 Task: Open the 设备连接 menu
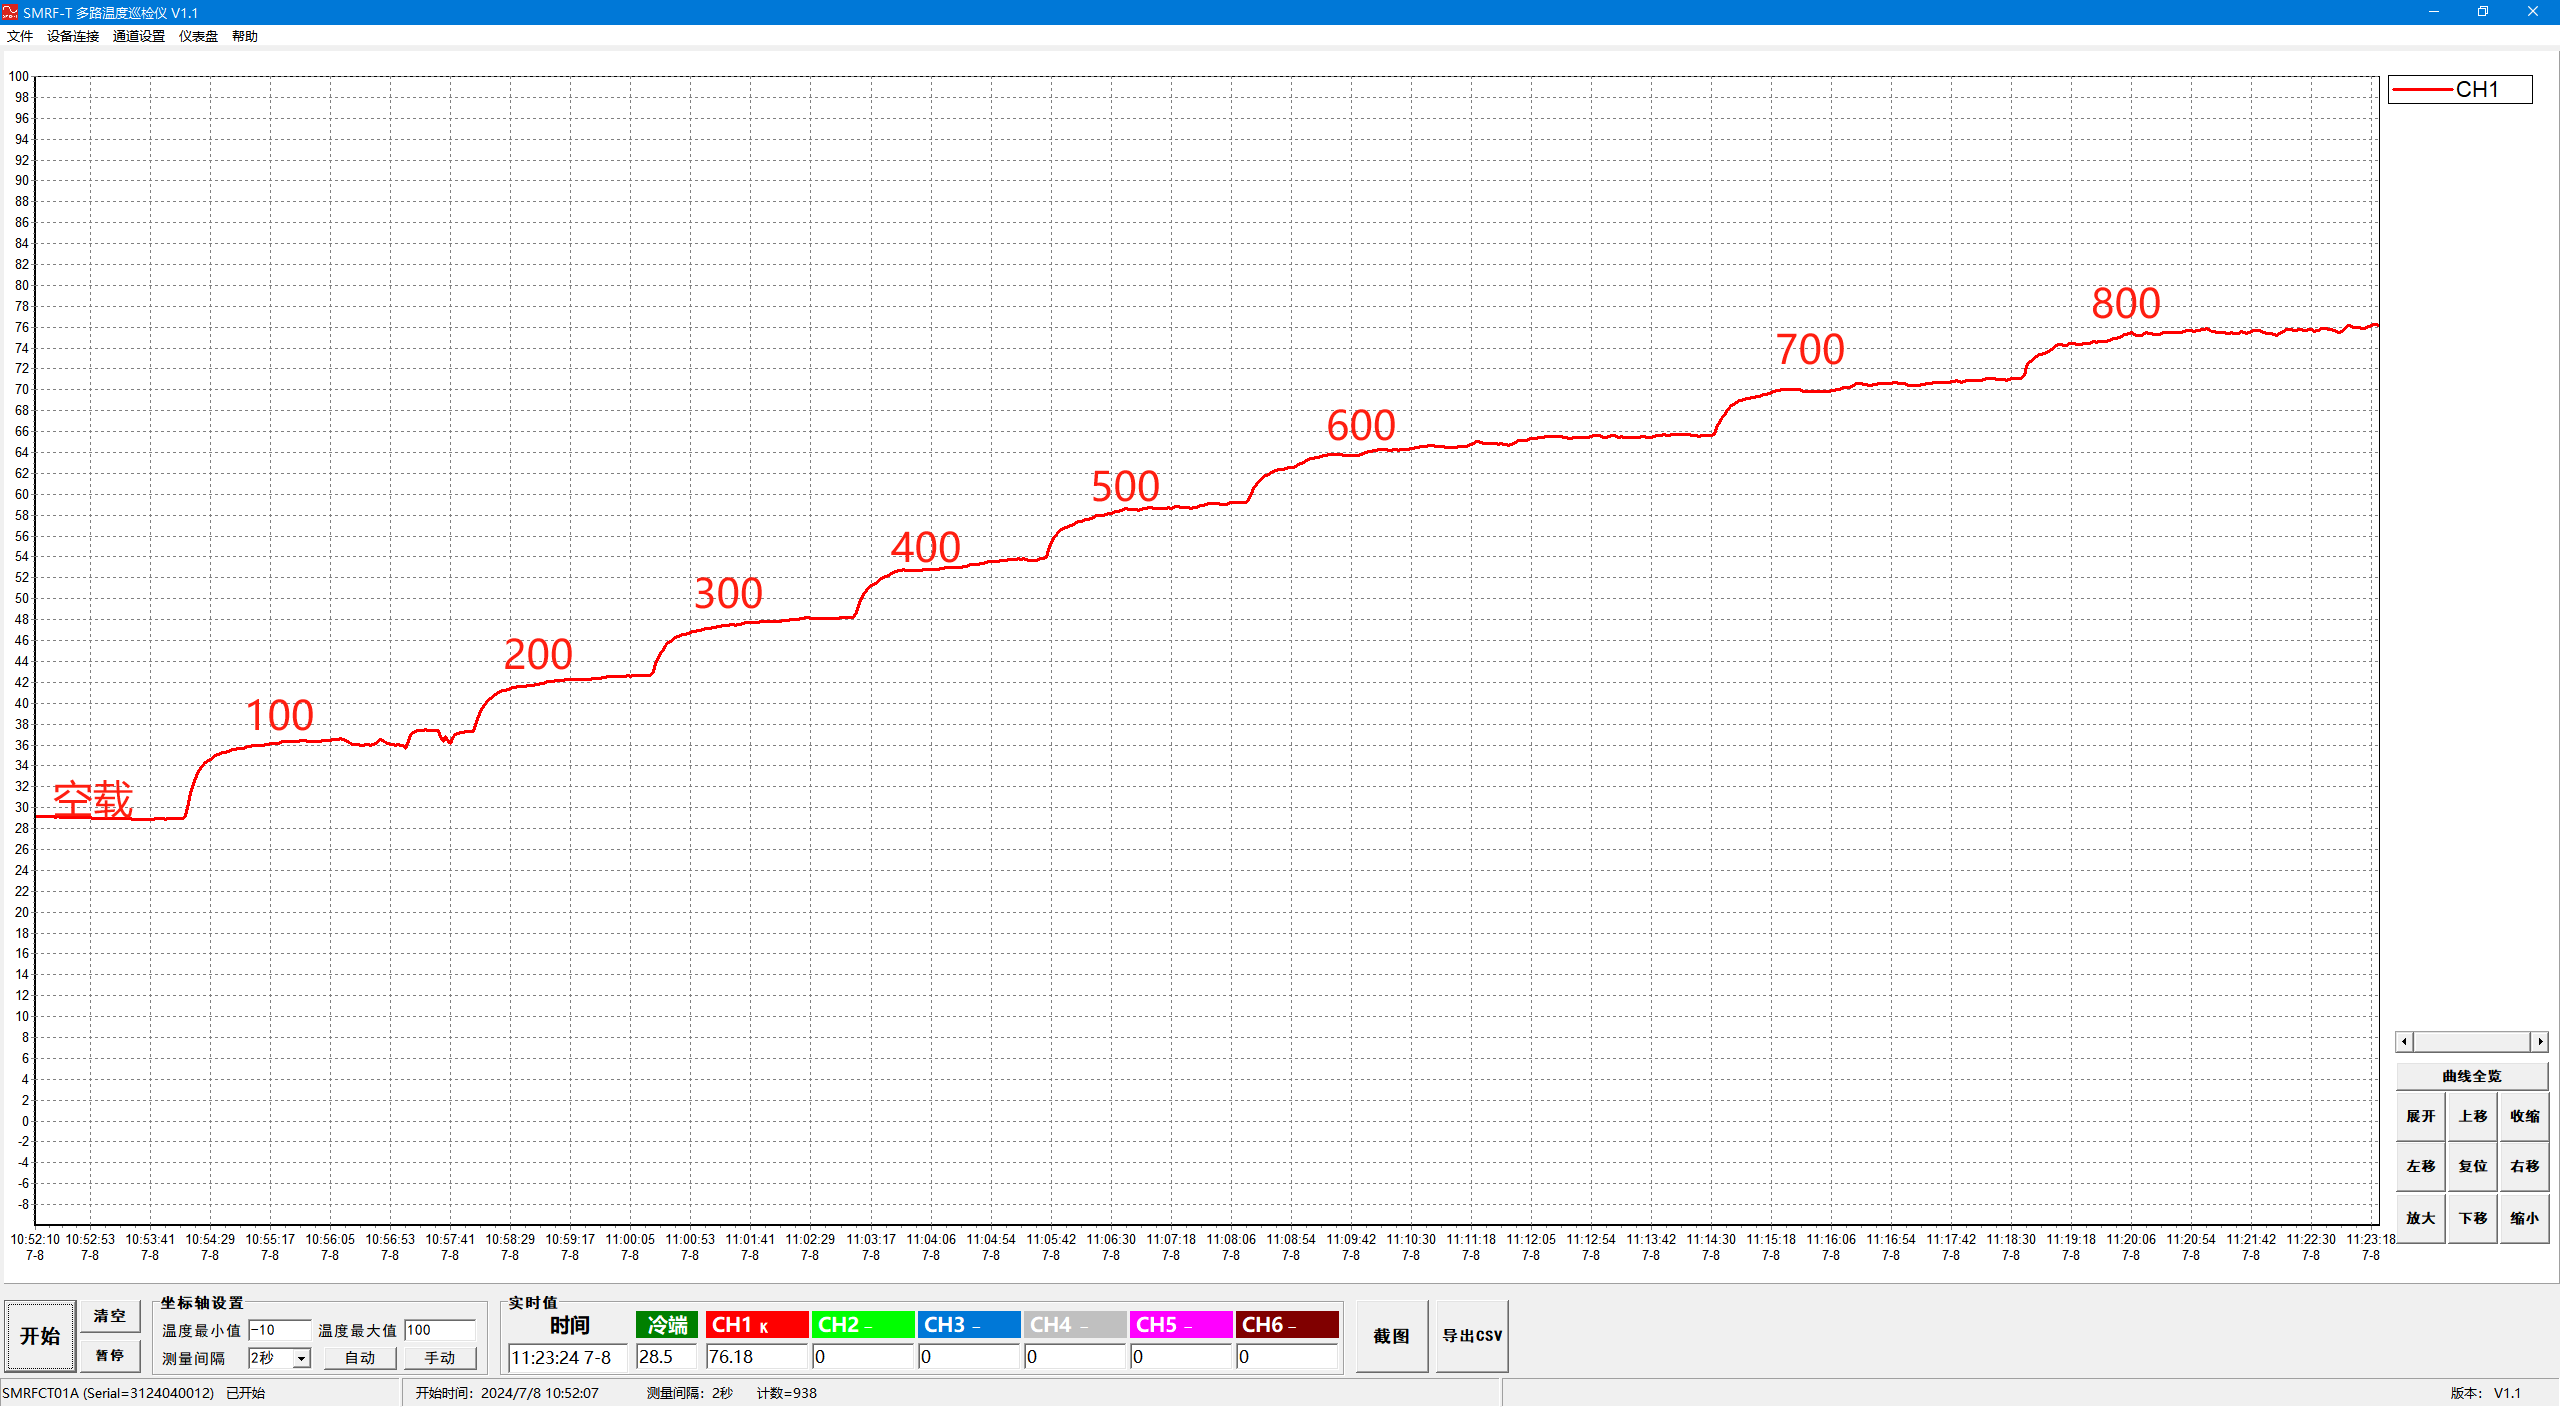73,36
